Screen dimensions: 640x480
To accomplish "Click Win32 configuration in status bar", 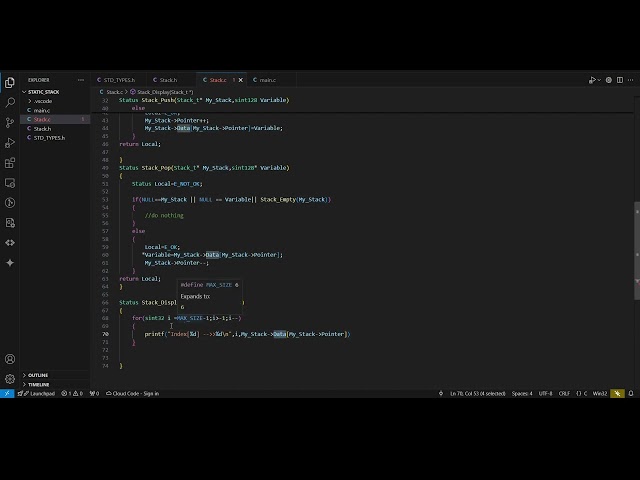I will (x=600, y=393).
